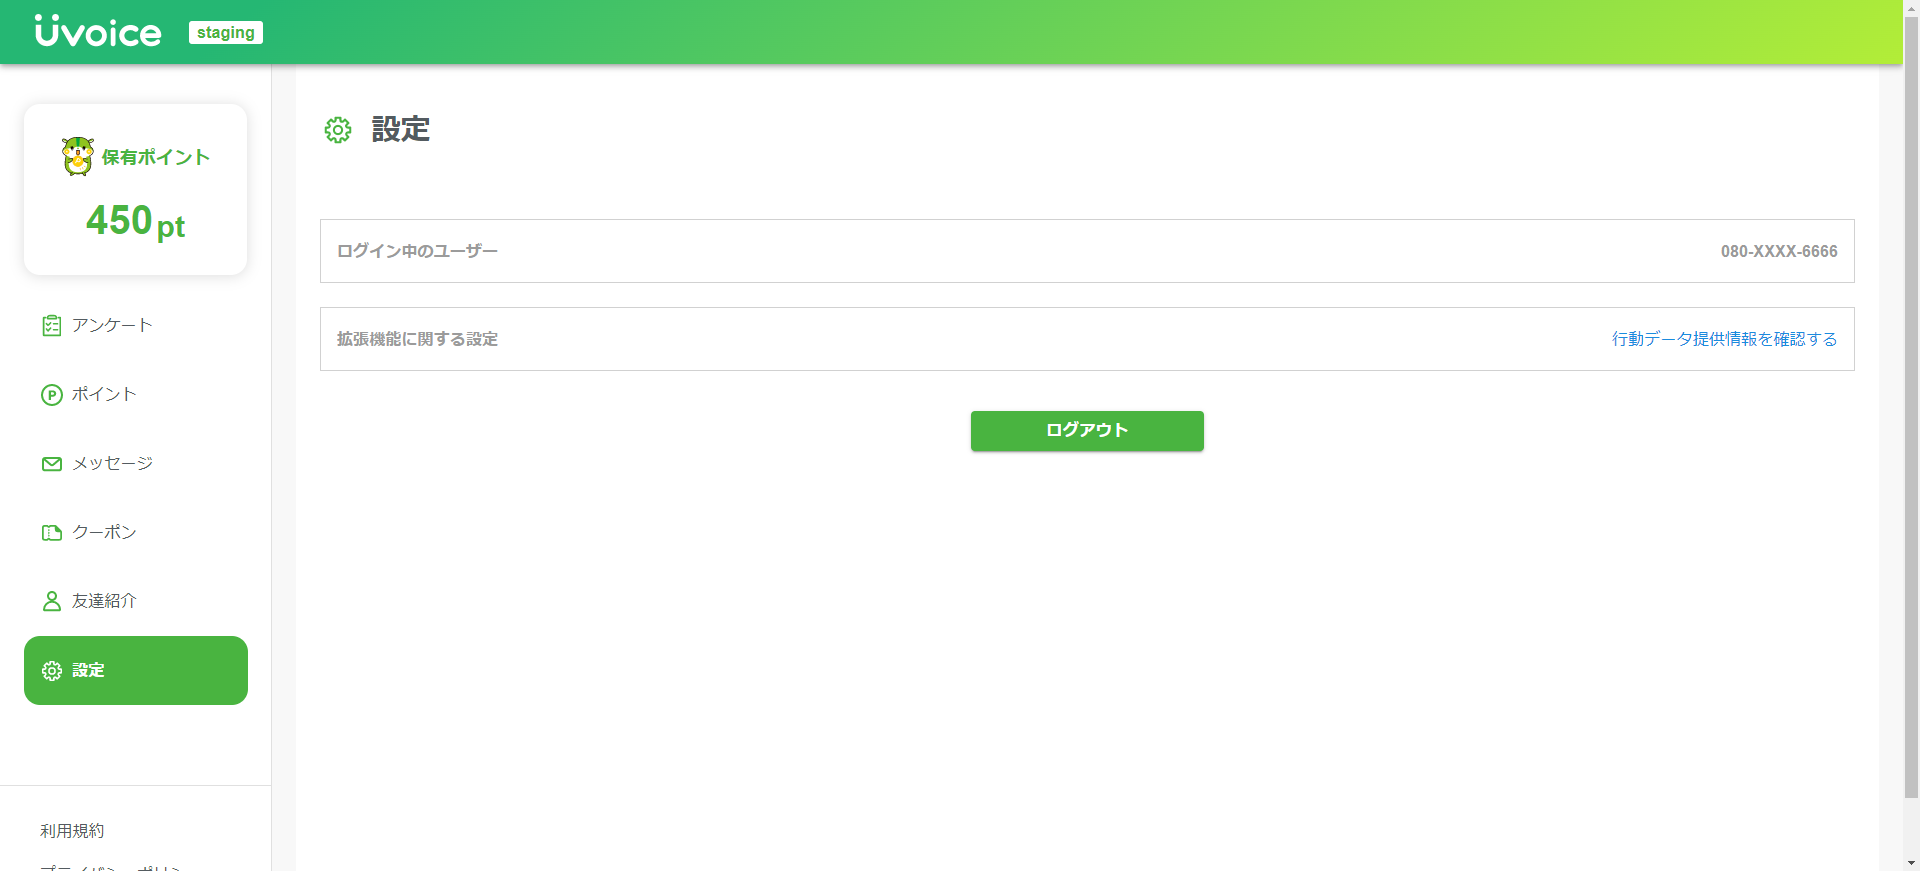
Task: Click the phone number 080-XXXX-6666
Action: 1779,252
